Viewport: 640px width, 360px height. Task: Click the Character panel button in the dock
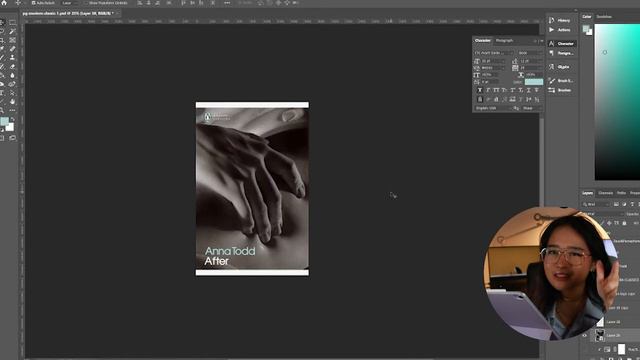click(x=562, y=43)
